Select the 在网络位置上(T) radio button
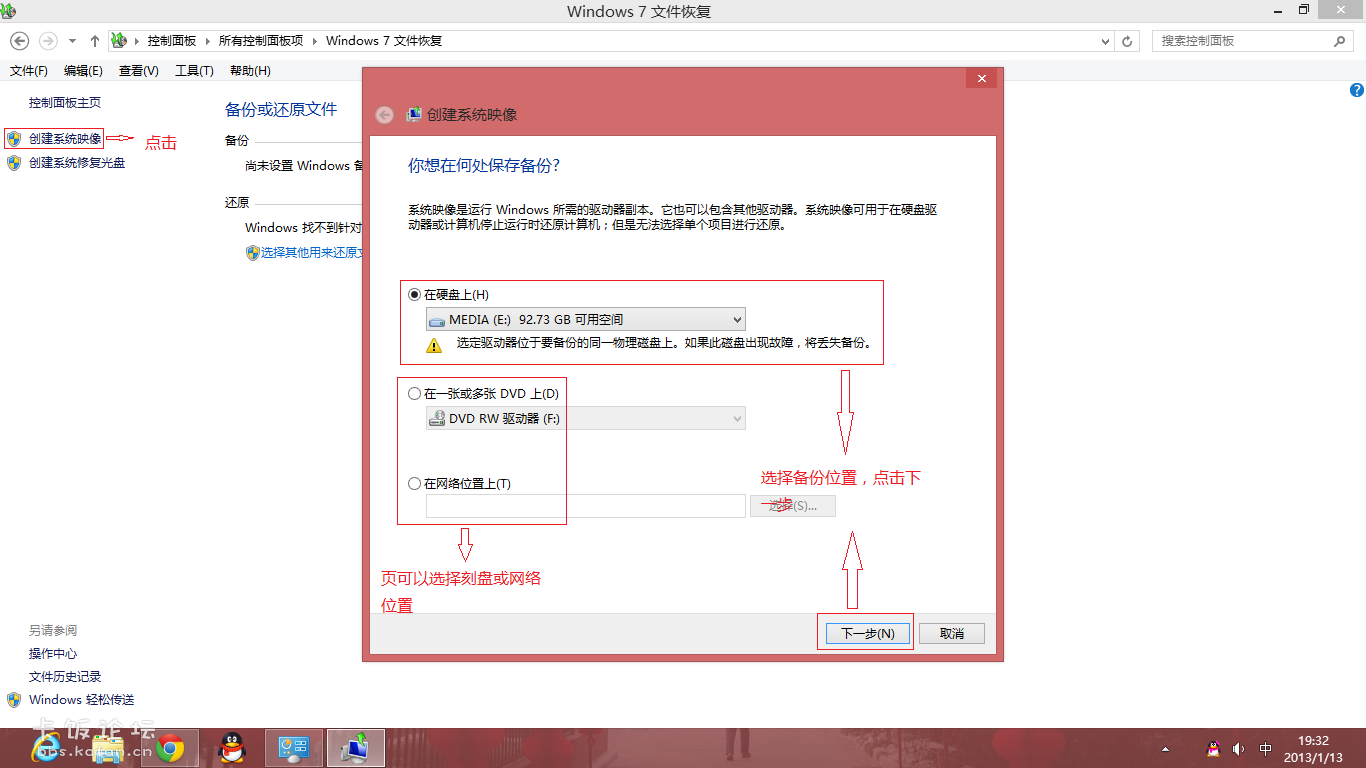This screenshot has width=1366, height=768. (x=415, y=484)
